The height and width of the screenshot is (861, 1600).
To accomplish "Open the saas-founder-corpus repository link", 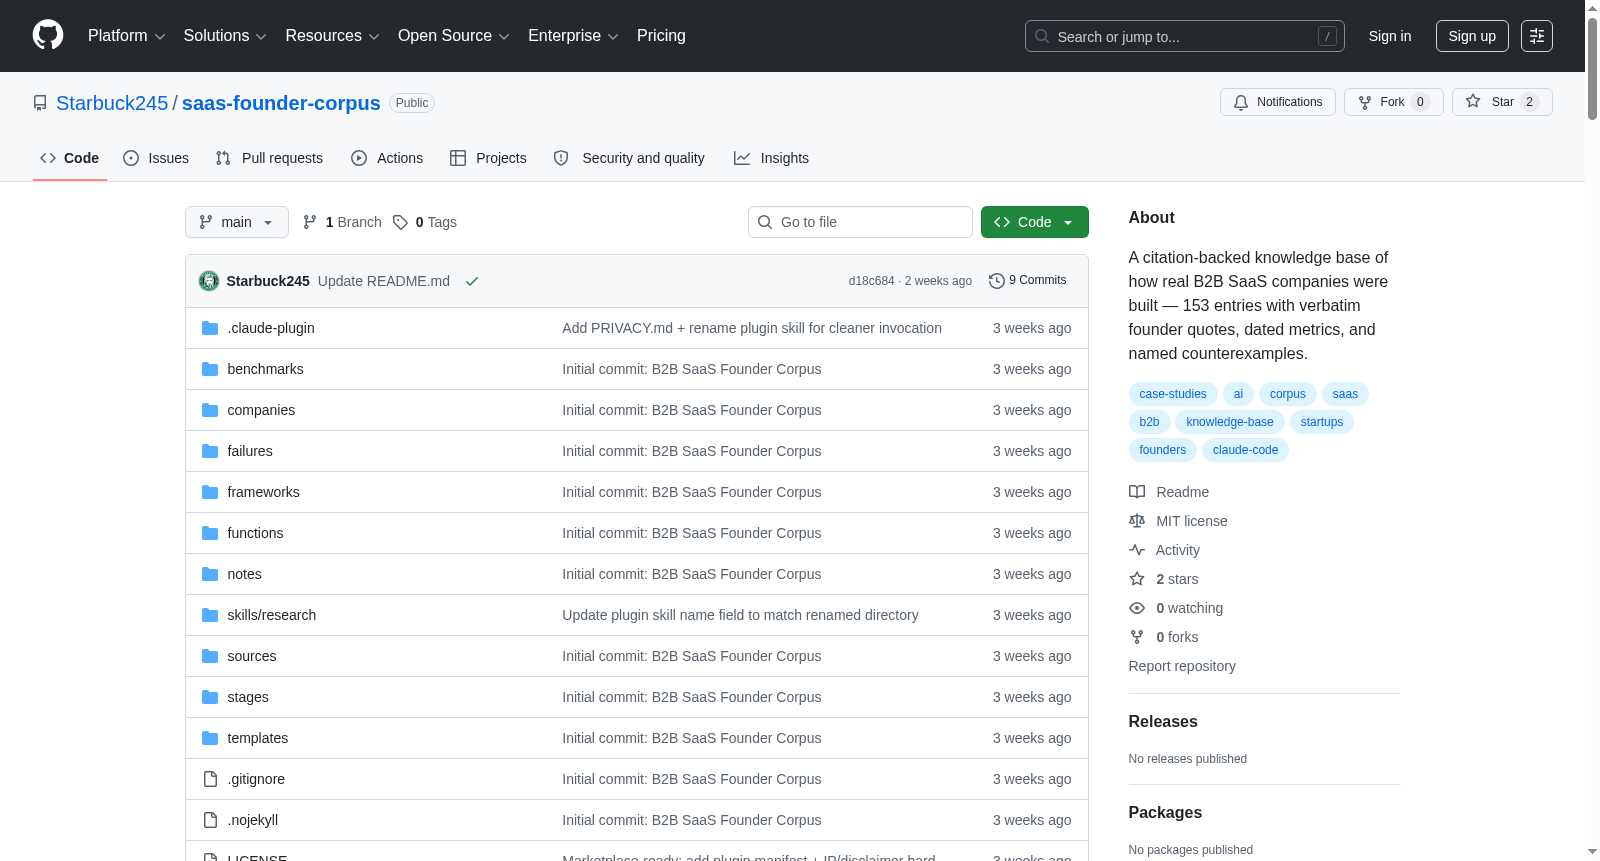I will point(281,103).
